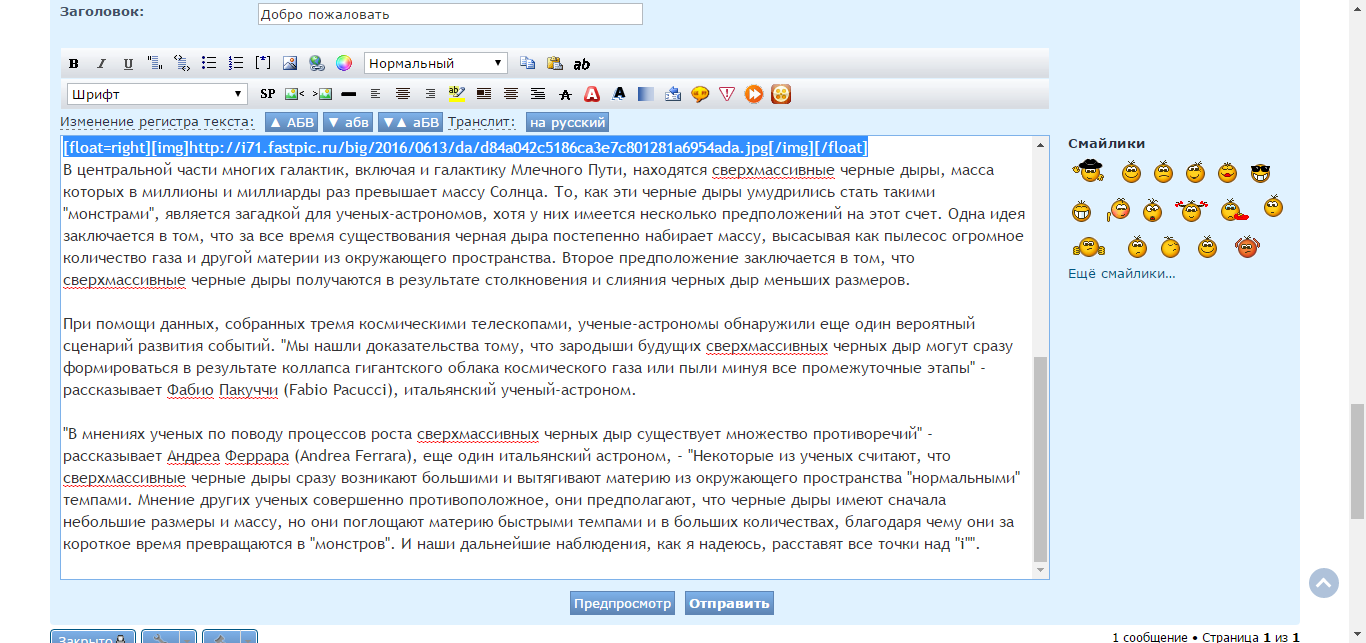Convert text to uppercase 'АБВ'
The image size is (1366, 643).
(292, 123)
